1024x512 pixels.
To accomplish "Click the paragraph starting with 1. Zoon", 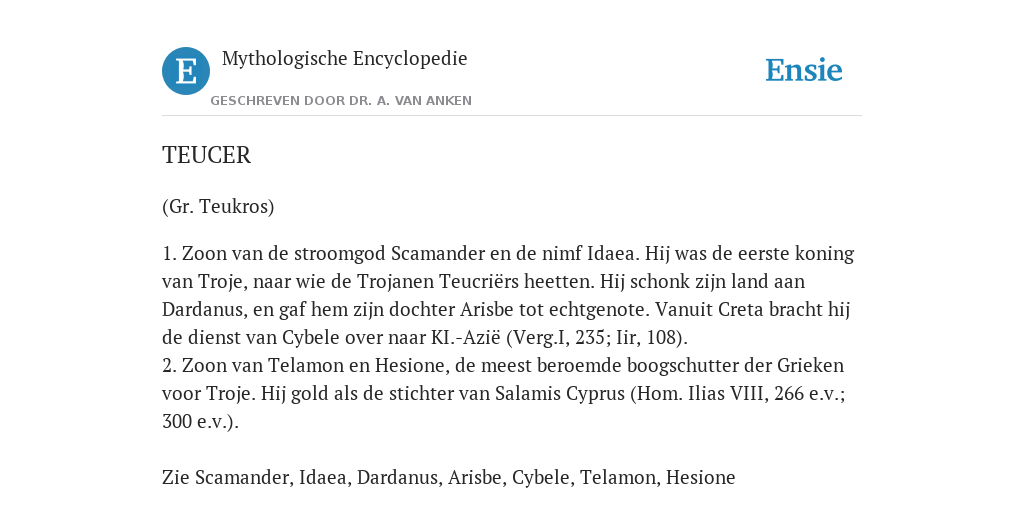I will (508, 295).
